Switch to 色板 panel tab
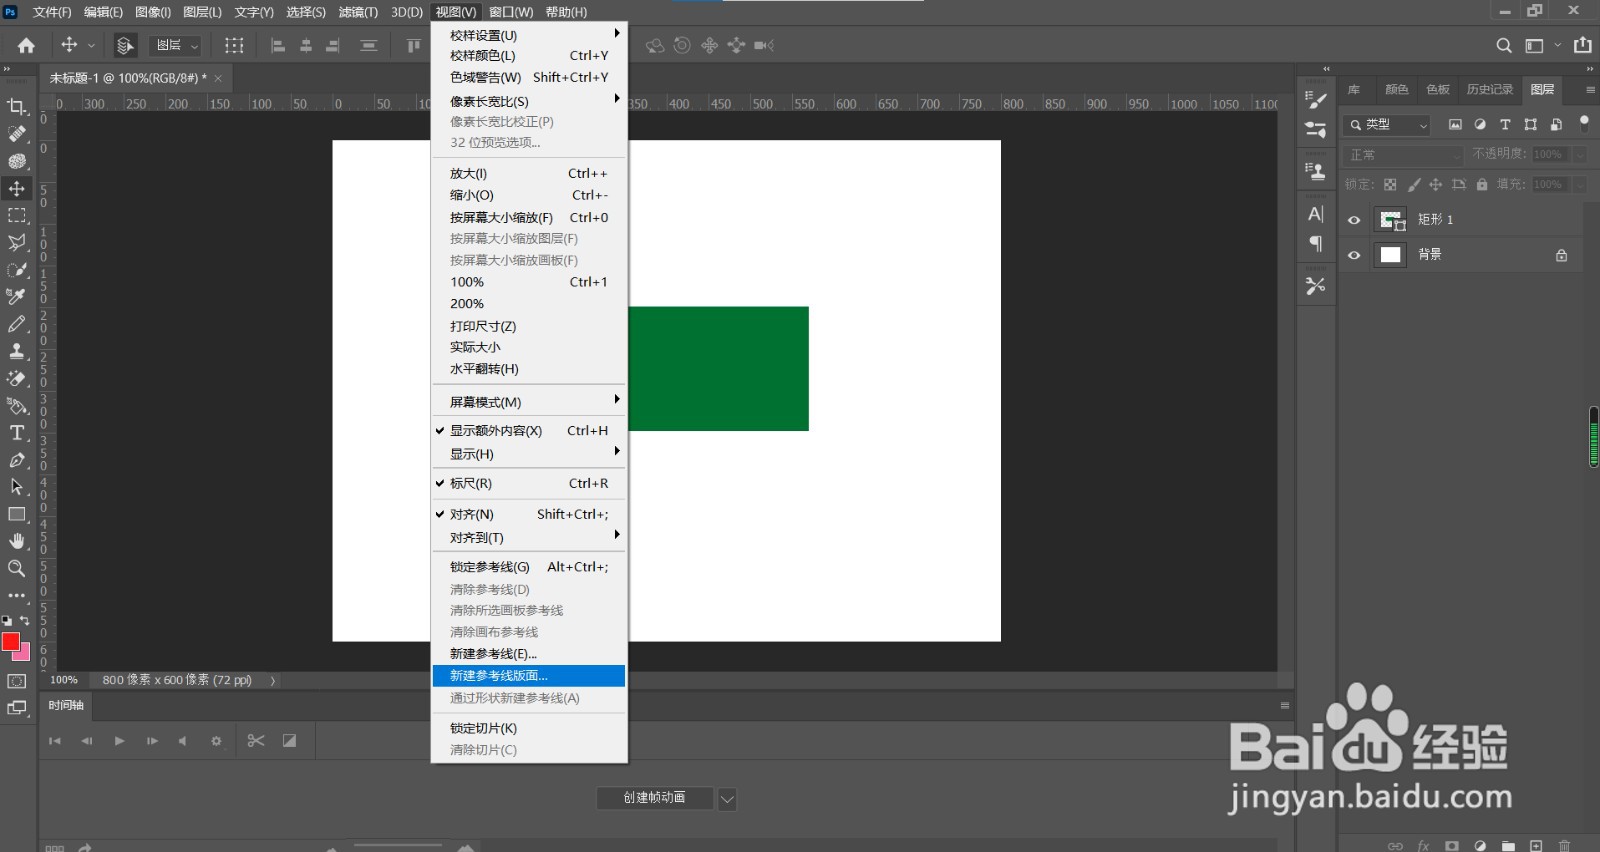 [x=1438, y=90]
